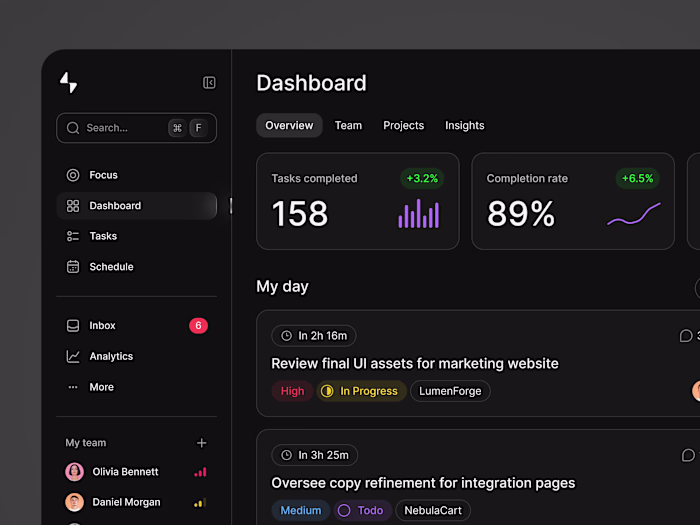Open Tasks in the sidebar
Viewport: 700px width, 525px height.
point(137,236)
